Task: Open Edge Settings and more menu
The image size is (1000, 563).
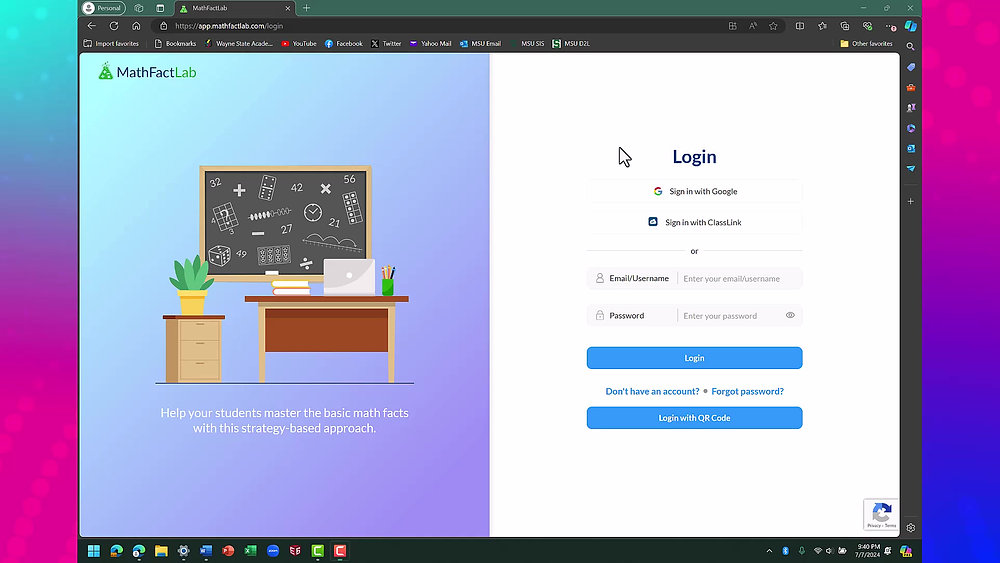Action: [x=890, y=26]
